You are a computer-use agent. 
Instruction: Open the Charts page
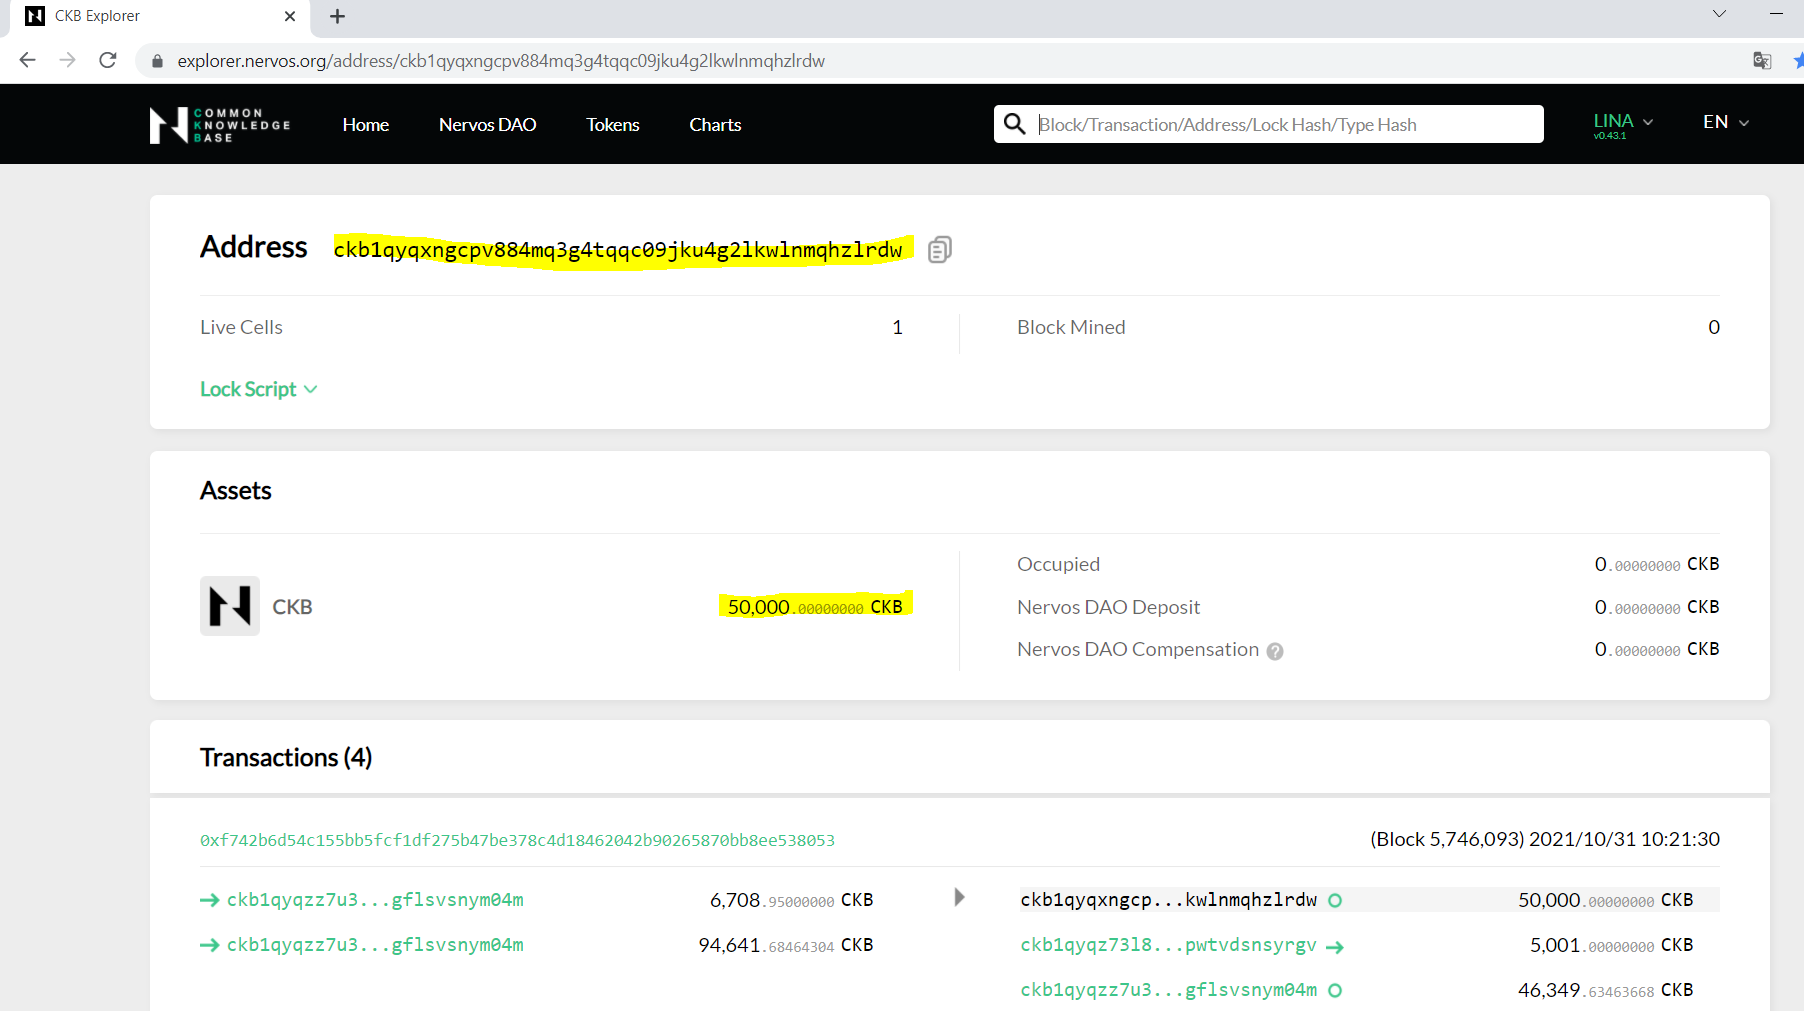tap(714, 124)
